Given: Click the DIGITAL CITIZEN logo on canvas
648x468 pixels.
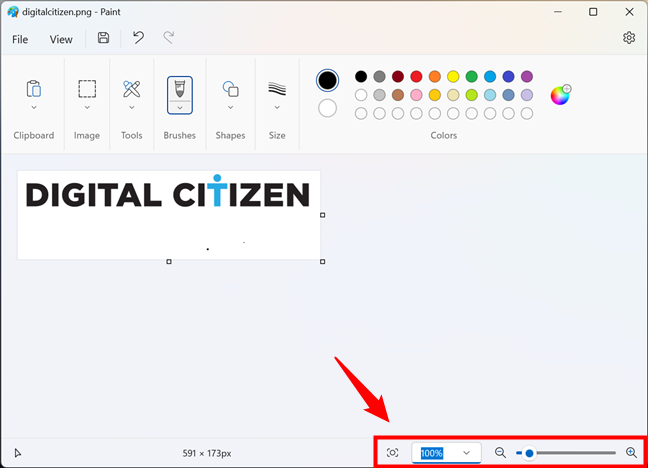Looking at the screenshot, I should click(168, 193).
